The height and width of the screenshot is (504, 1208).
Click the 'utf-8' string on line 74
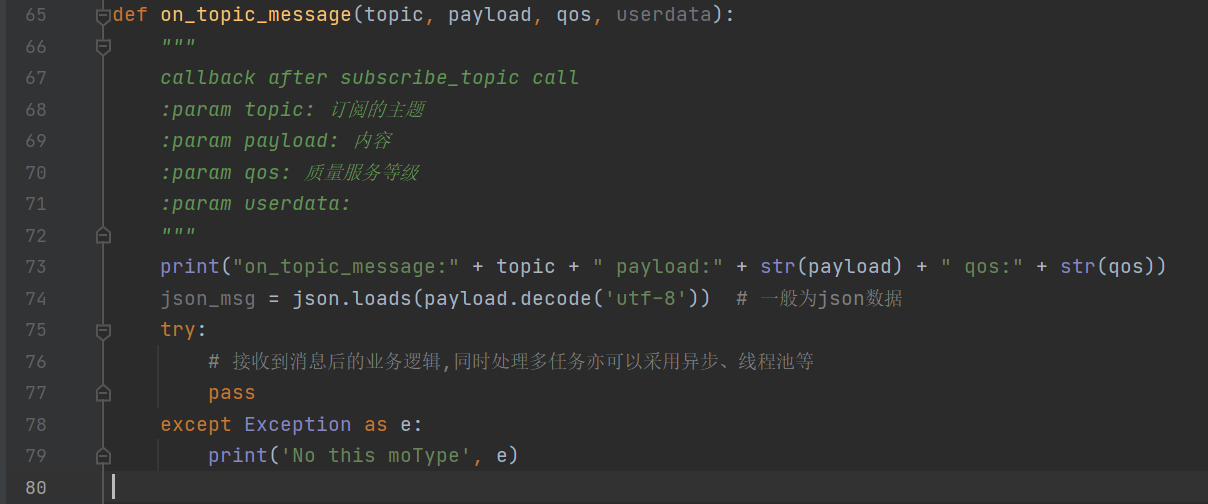coord(646,298)
